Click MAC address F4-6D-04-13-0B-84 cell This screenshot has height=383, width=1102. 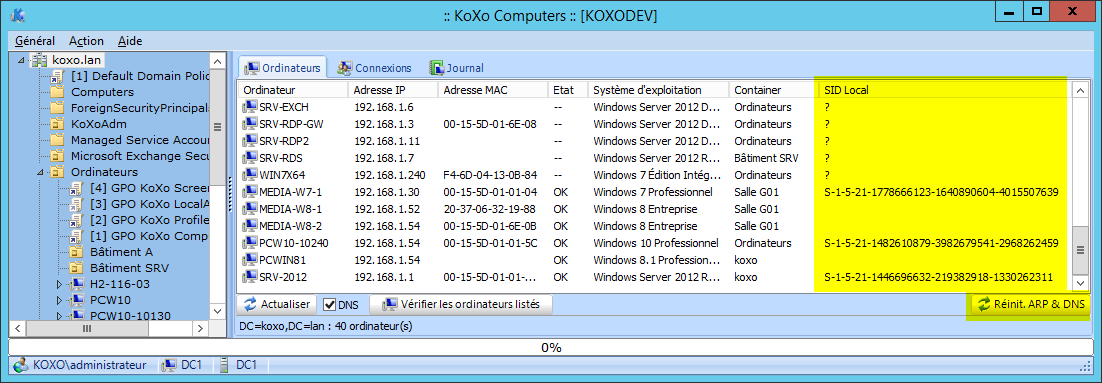coord(491,175)
